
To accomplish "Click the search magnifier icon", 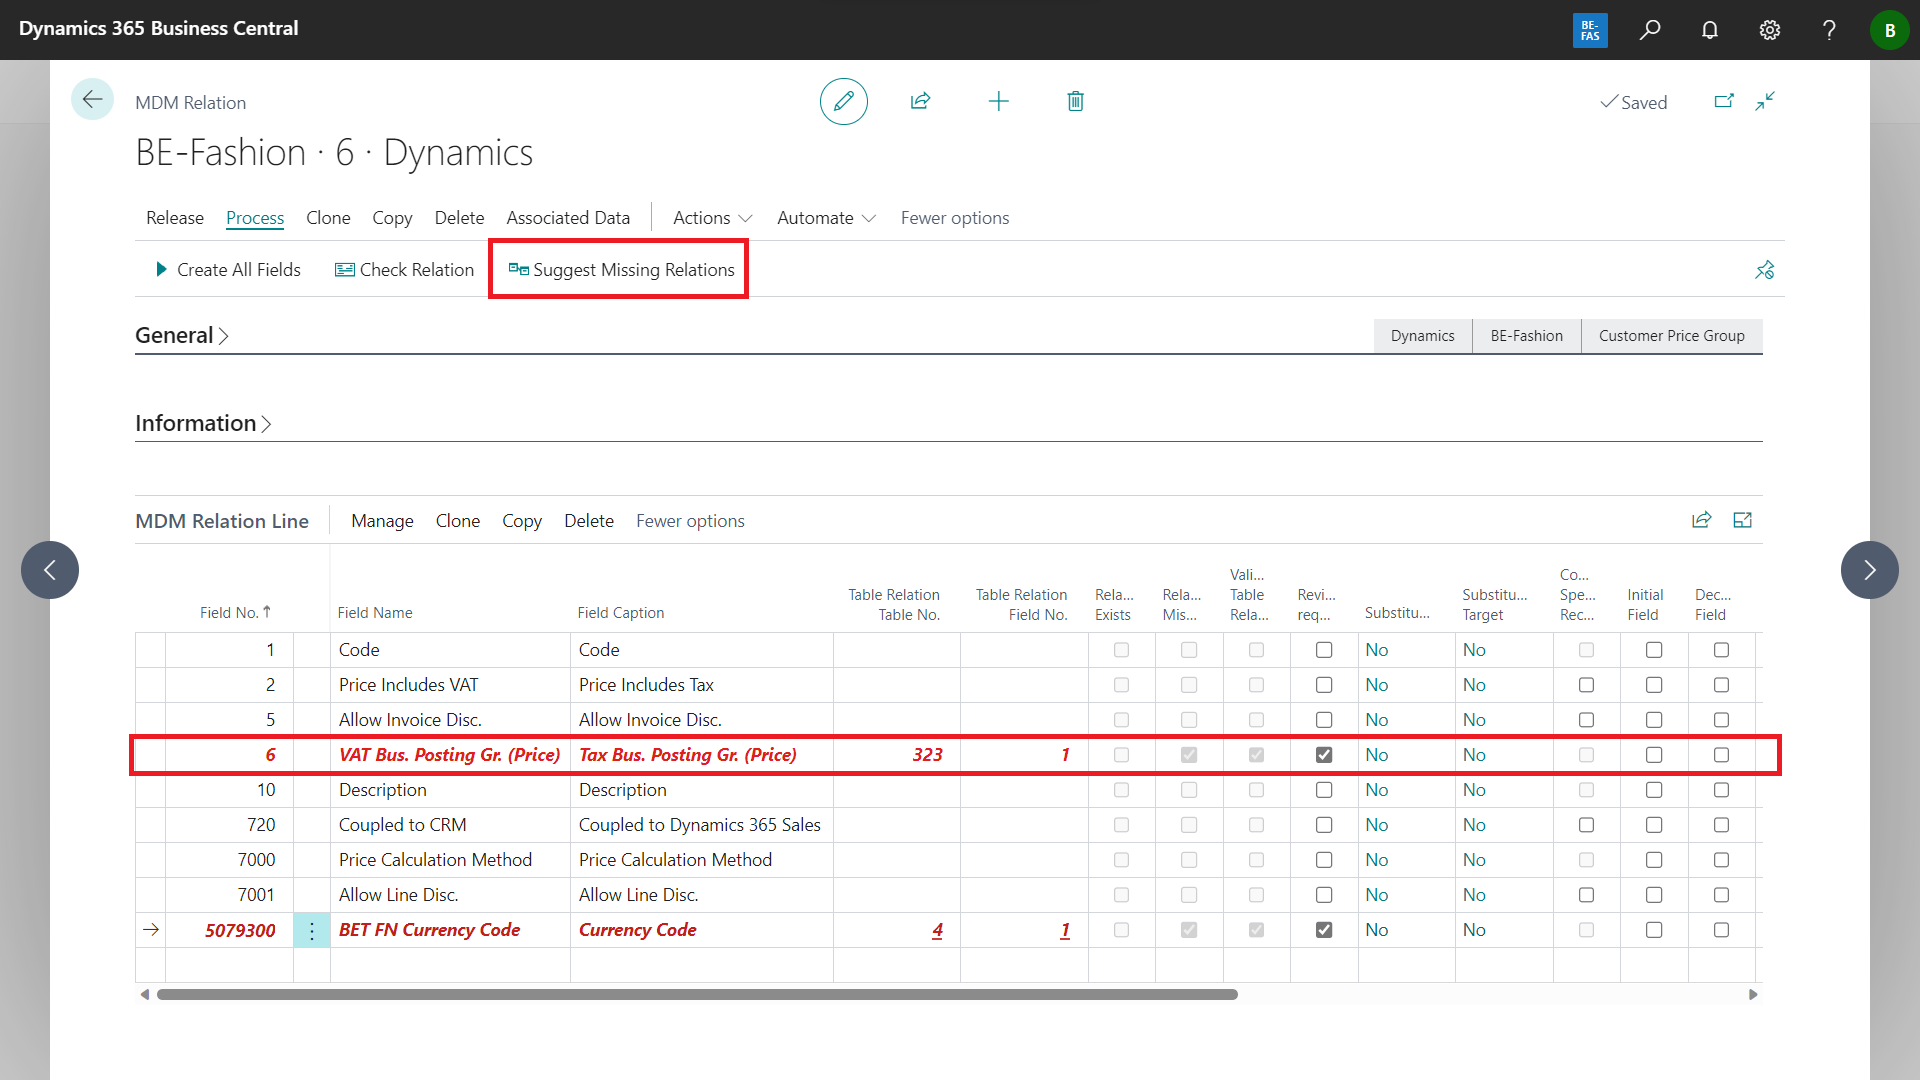I will pos(1650,30).
